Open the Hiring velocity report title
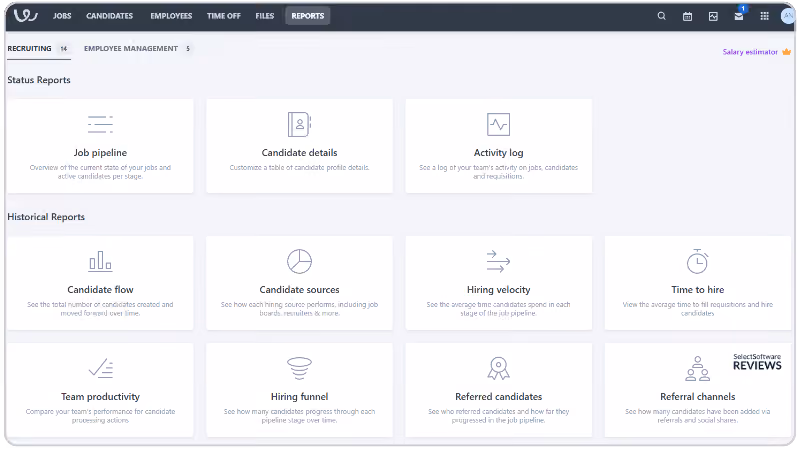Viewport: 800px width, 450px height. tap(498, 289)
